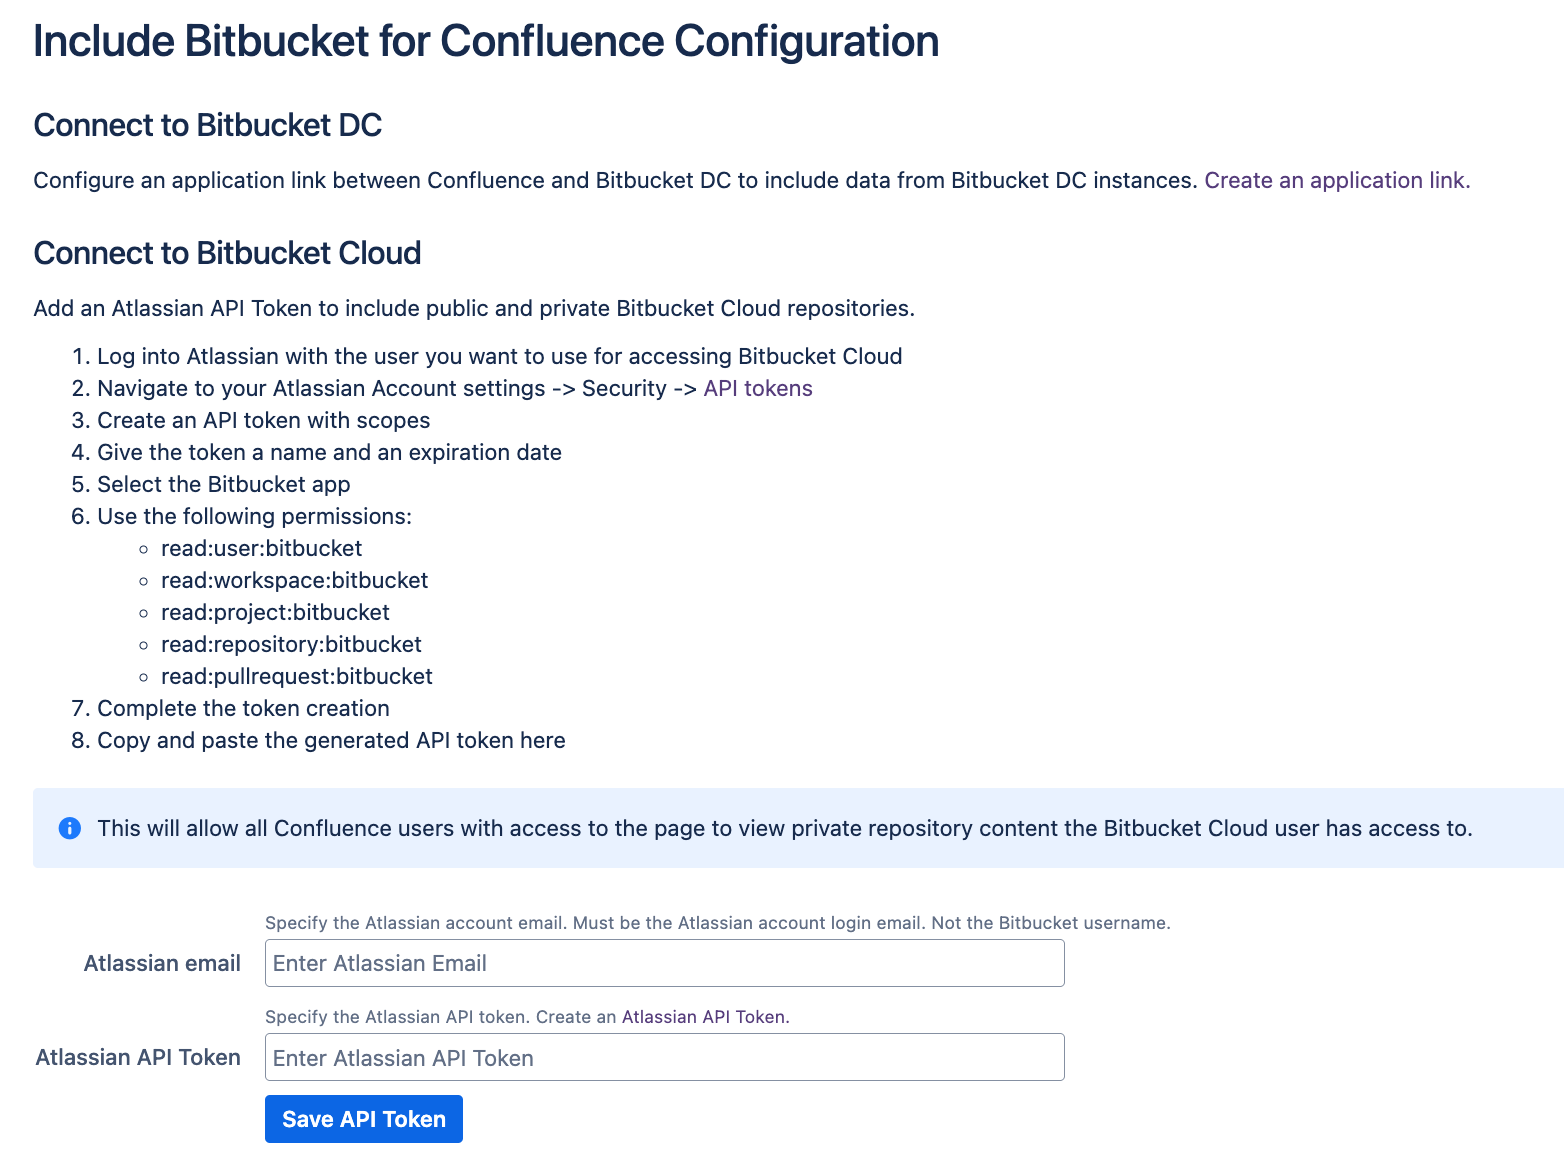The image size is (1564, 1172).
Task: Click the read:pullrequest:bitbucket permission entry
Action: [296, 676]
